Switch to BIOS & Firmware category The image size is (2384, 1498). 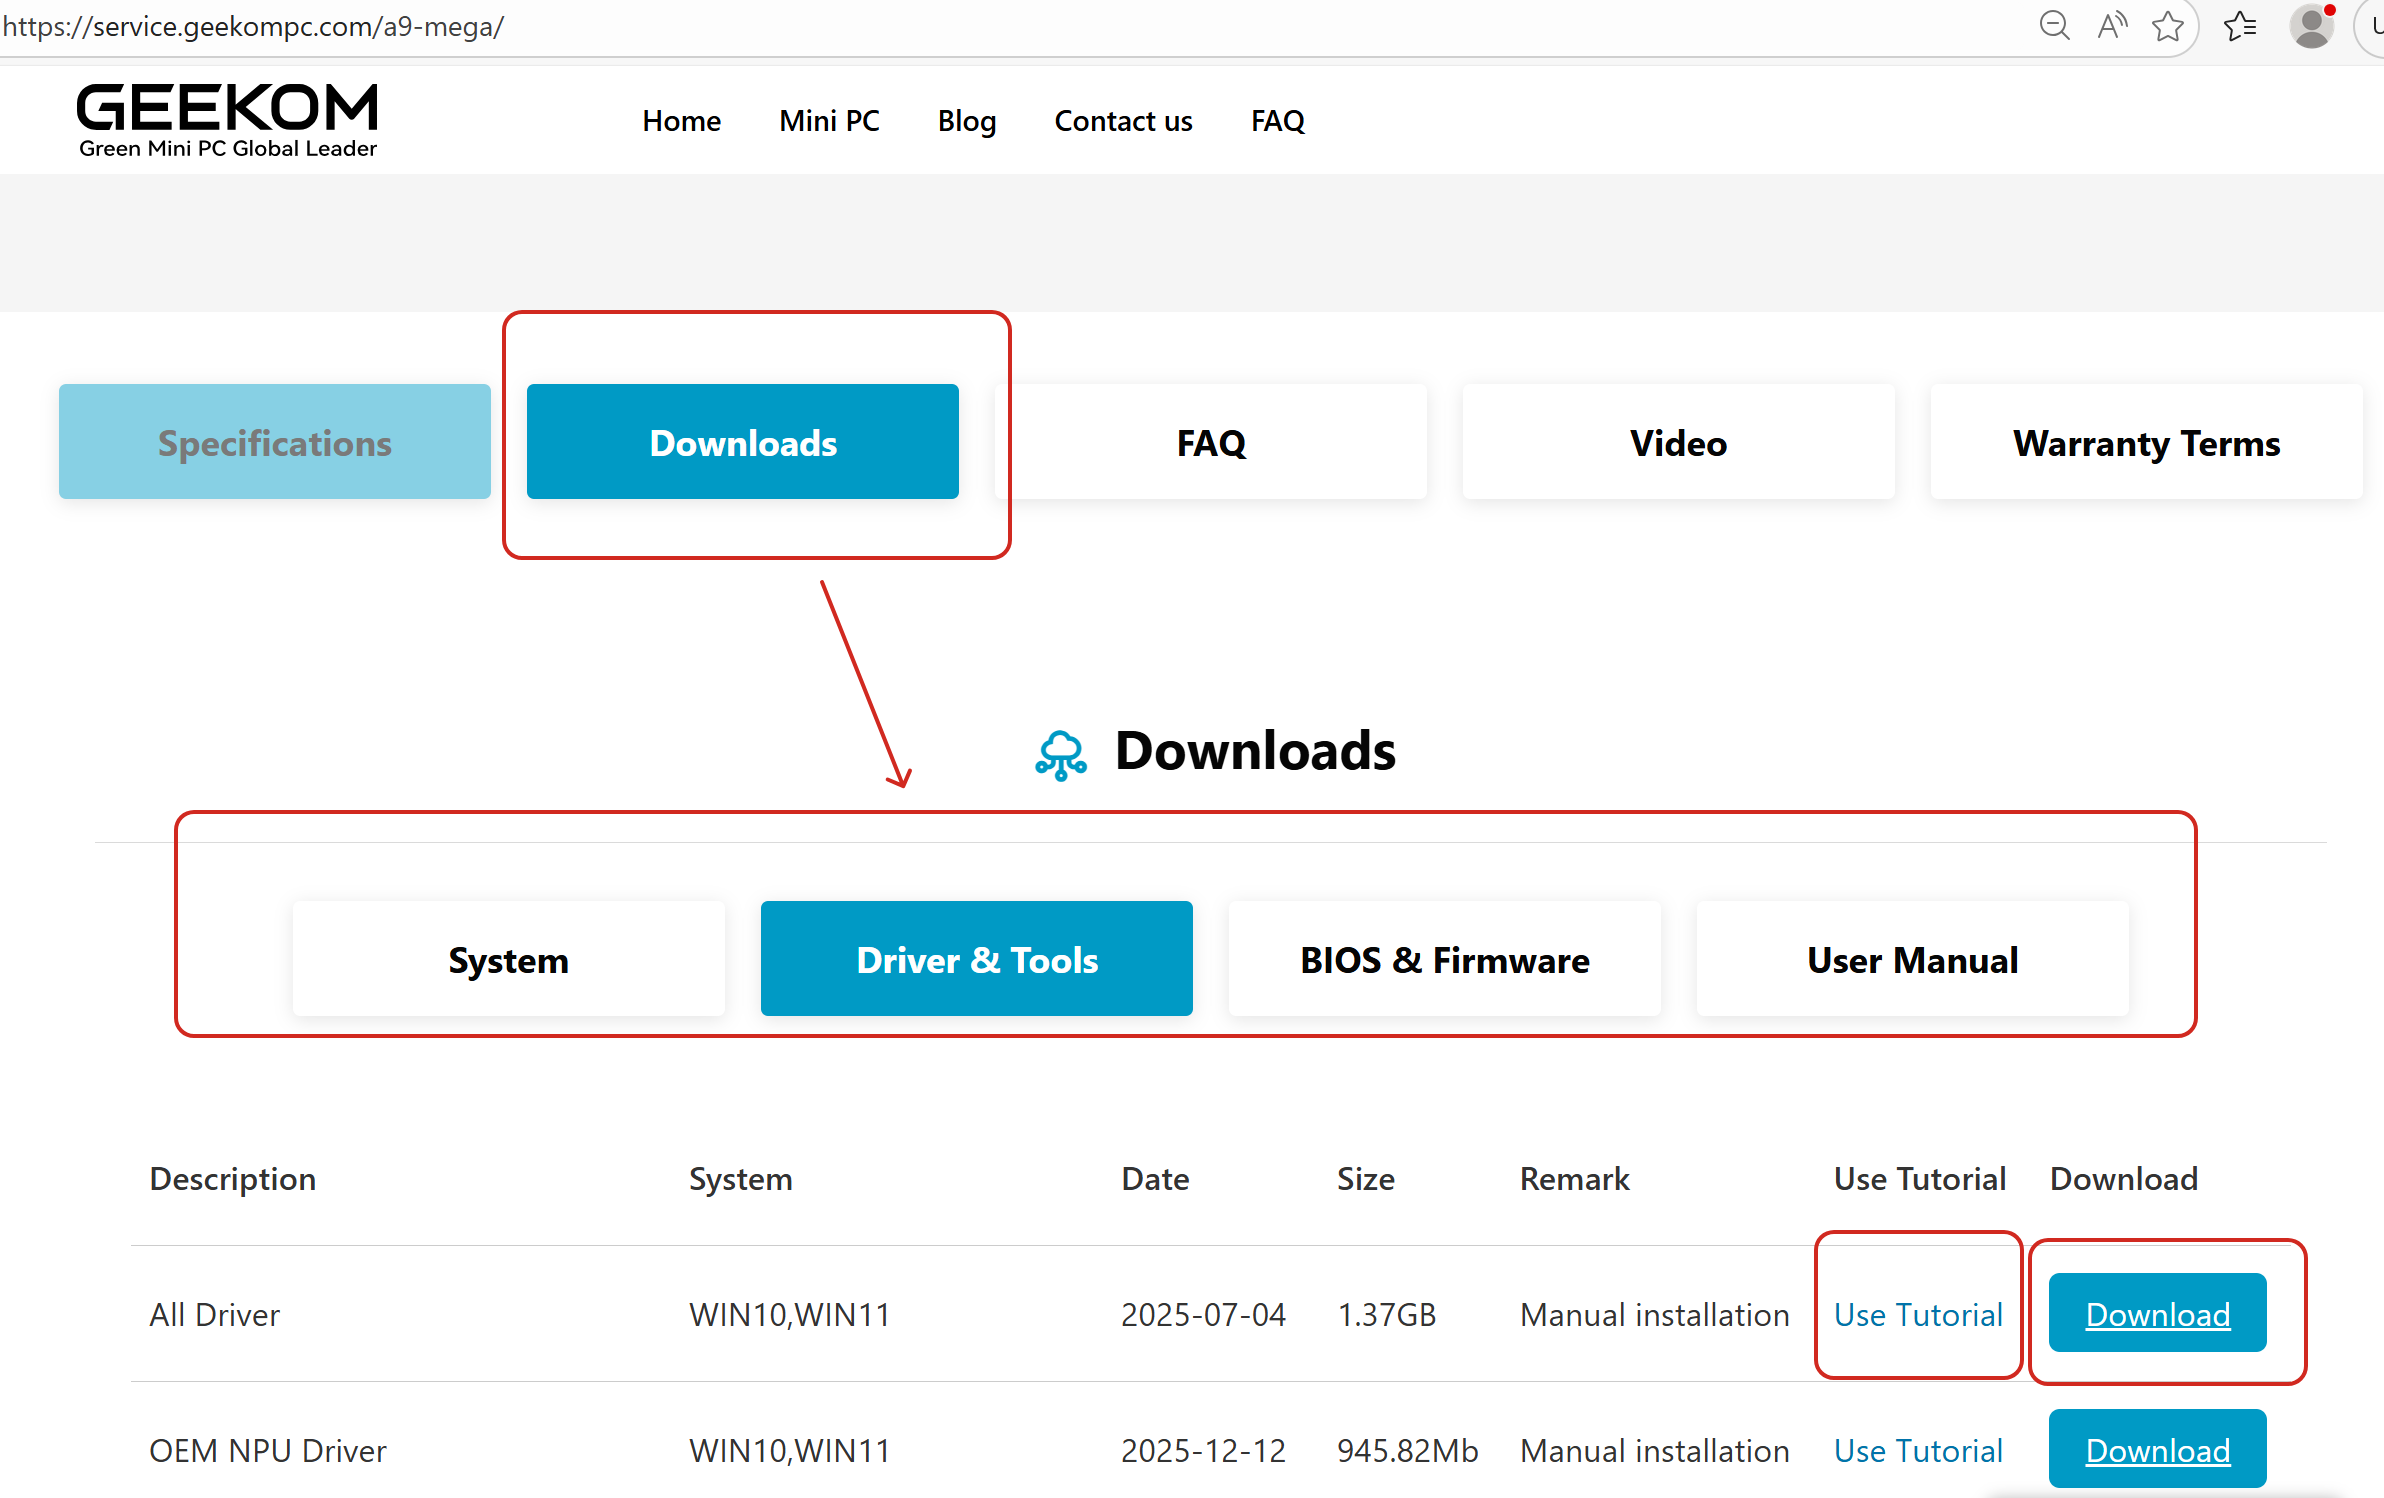pos(1444,959)
